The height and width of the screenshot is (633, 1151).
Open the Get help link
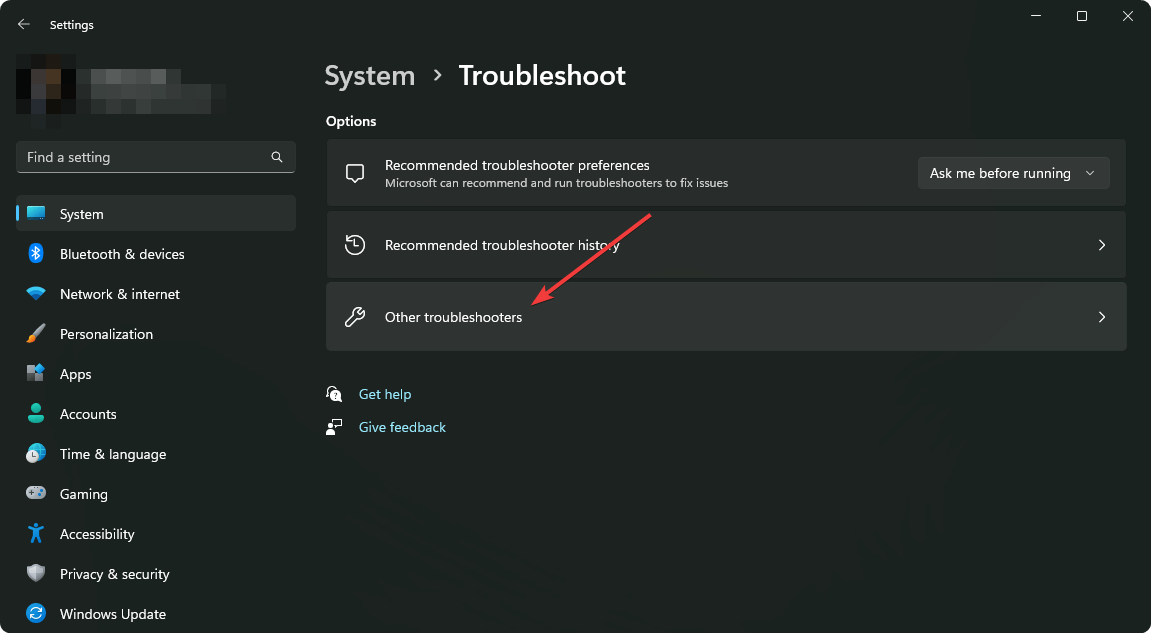click(385, 394)
